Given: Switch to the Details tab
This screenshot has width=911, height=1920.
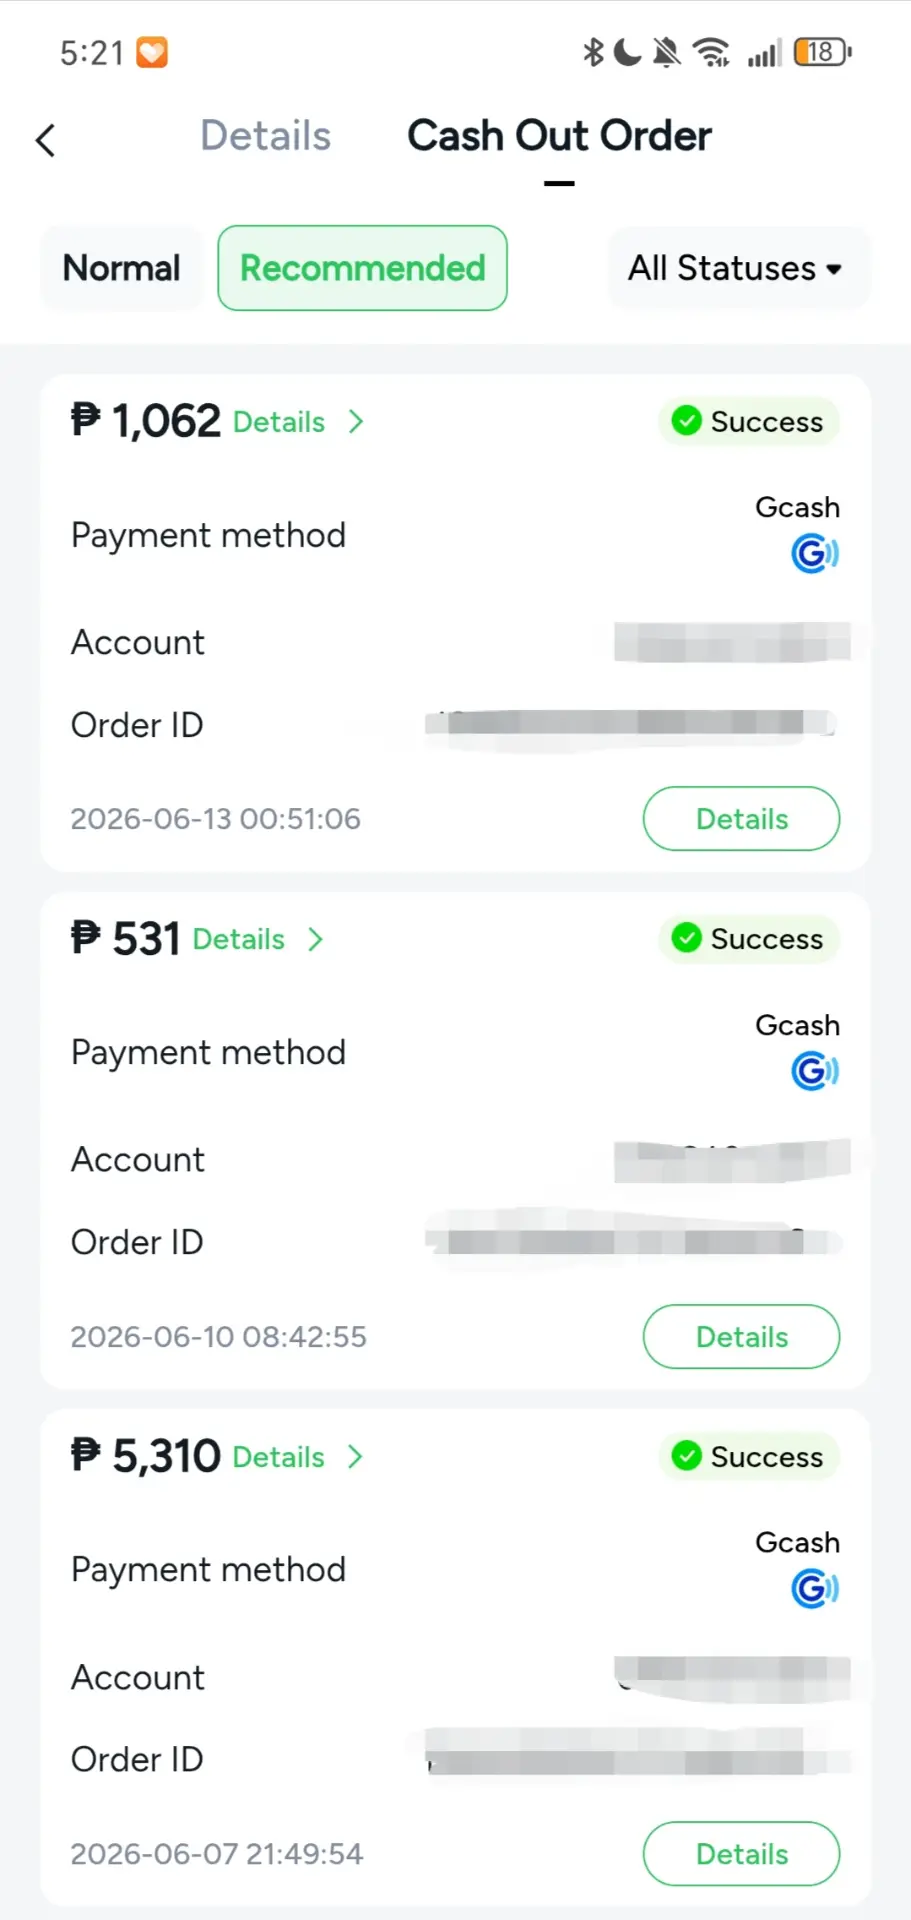Looking at the screenshot, I should 265,136.
